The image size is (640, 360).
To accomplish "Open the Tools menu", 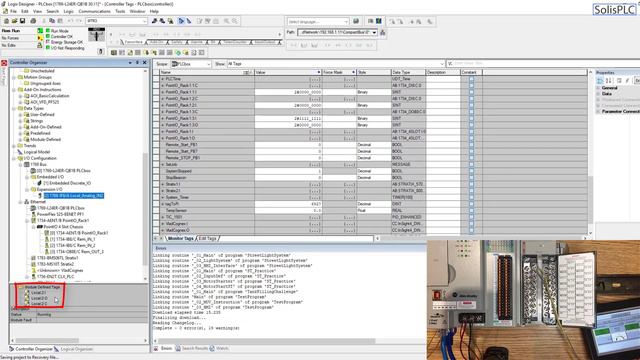I will [x=120, y=11].
